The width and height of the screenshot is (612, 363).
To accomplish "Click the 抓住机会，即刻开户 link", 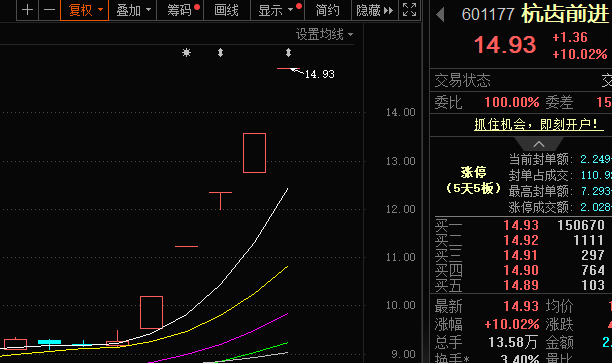I will (x=539, y=125).
